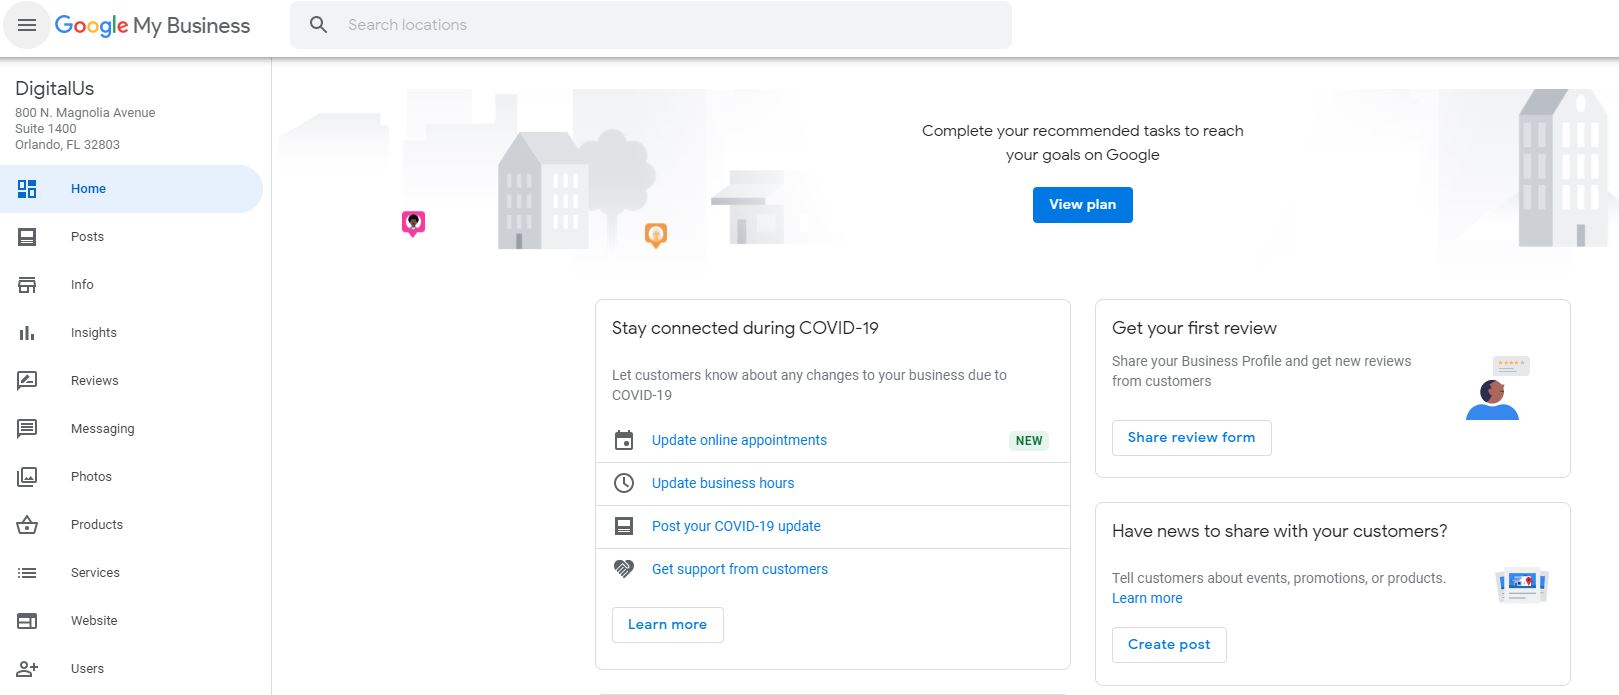Viewport: 1619px width, 695px height.
Task: Click the Website sidebar icon
Action: (x=27, y=621)
